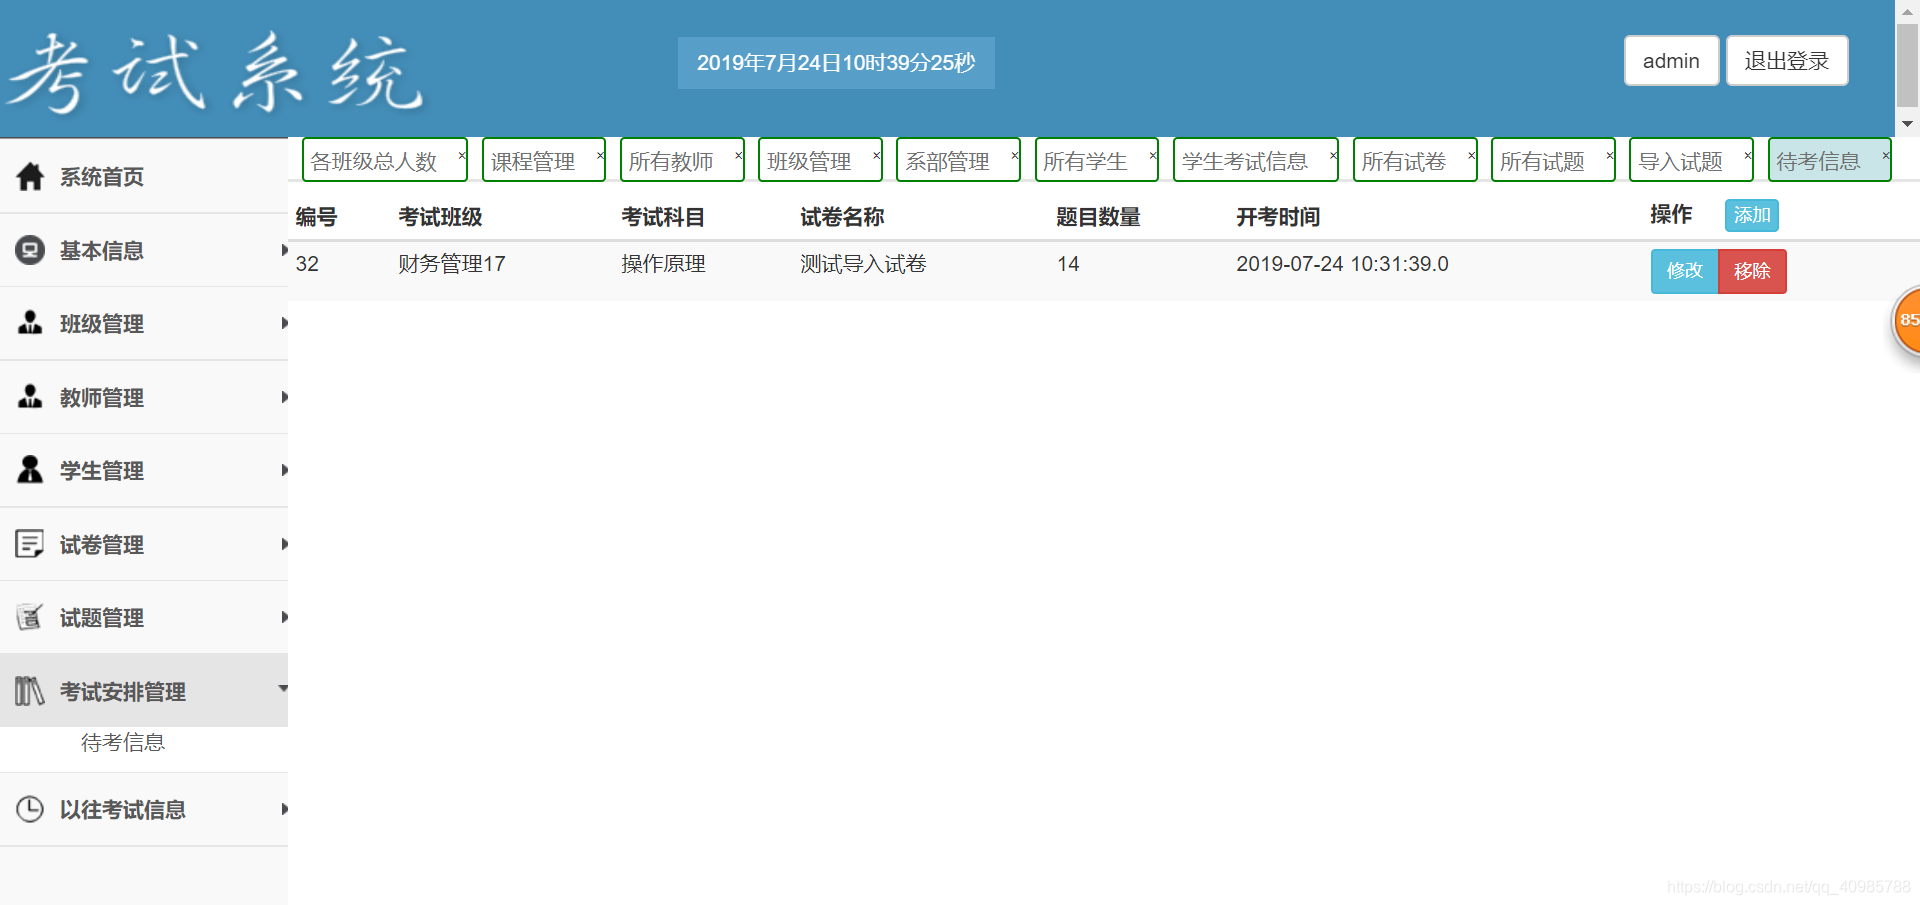Click the home icon beside 系统首页
The width and height of the screenshot is (1920, 905).
click(x=30, y=177)
